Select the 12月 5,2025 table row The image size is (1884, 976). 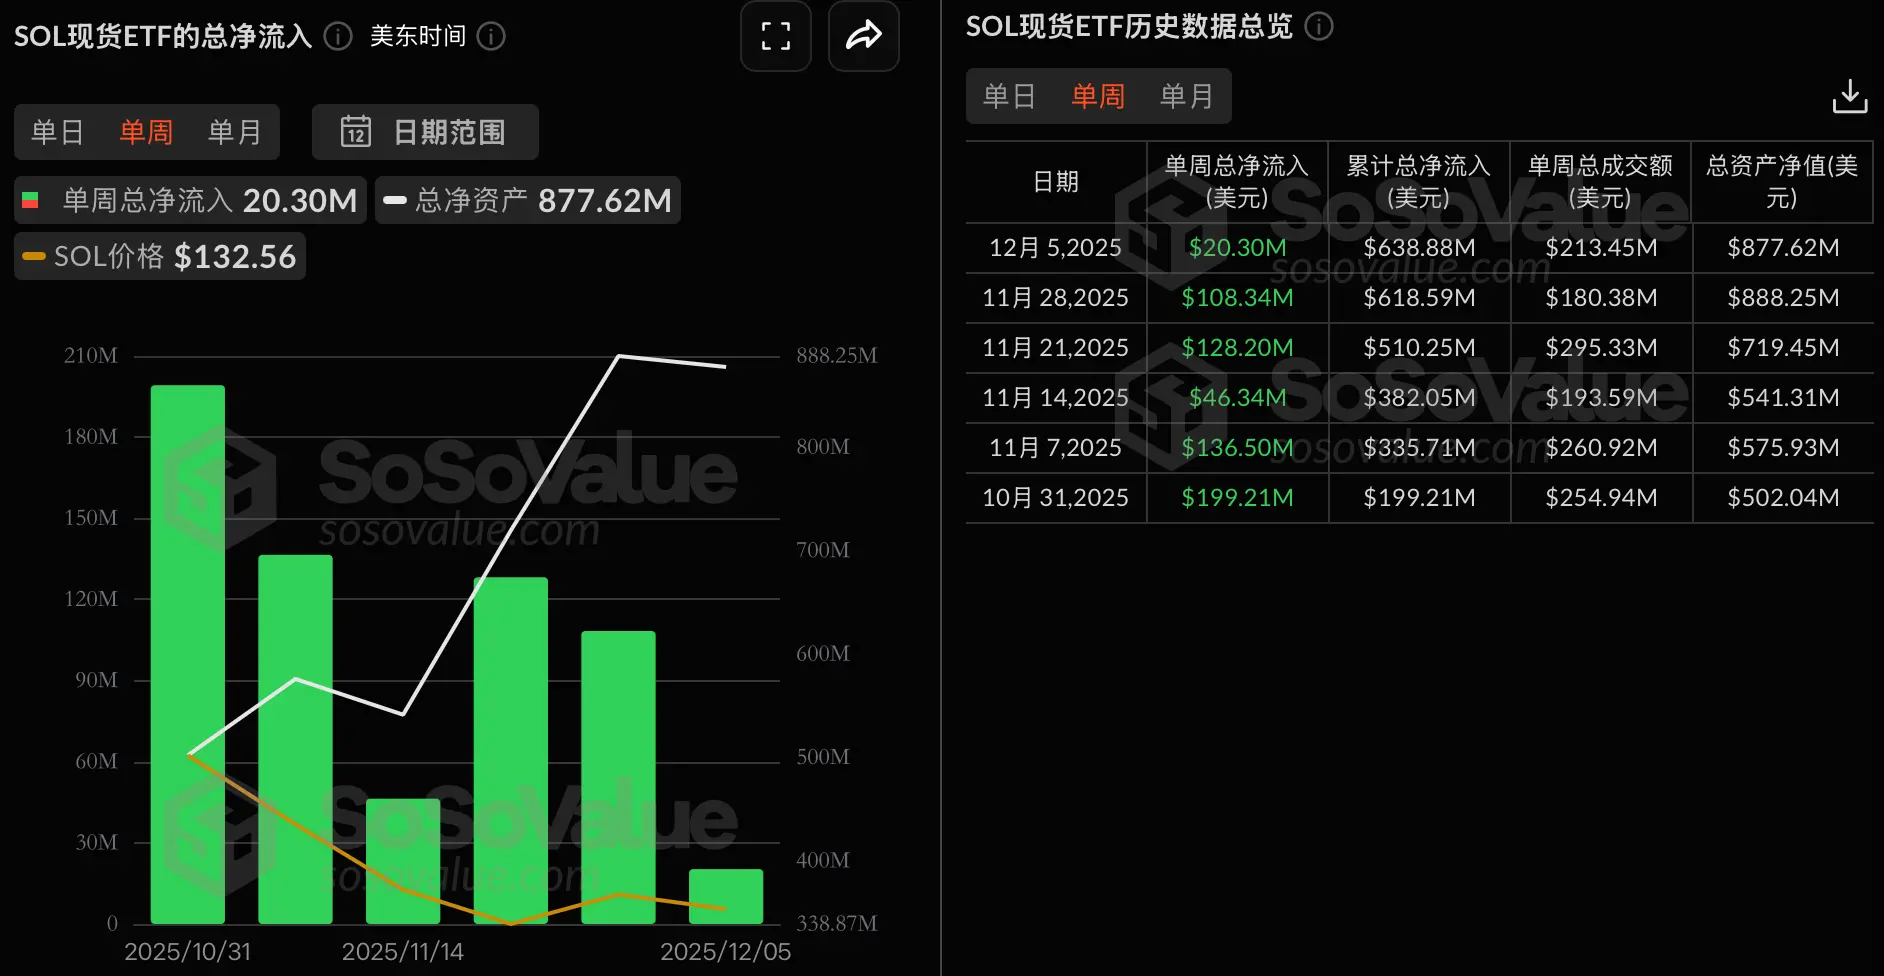pyautogui.click(x=1055, y=247)
